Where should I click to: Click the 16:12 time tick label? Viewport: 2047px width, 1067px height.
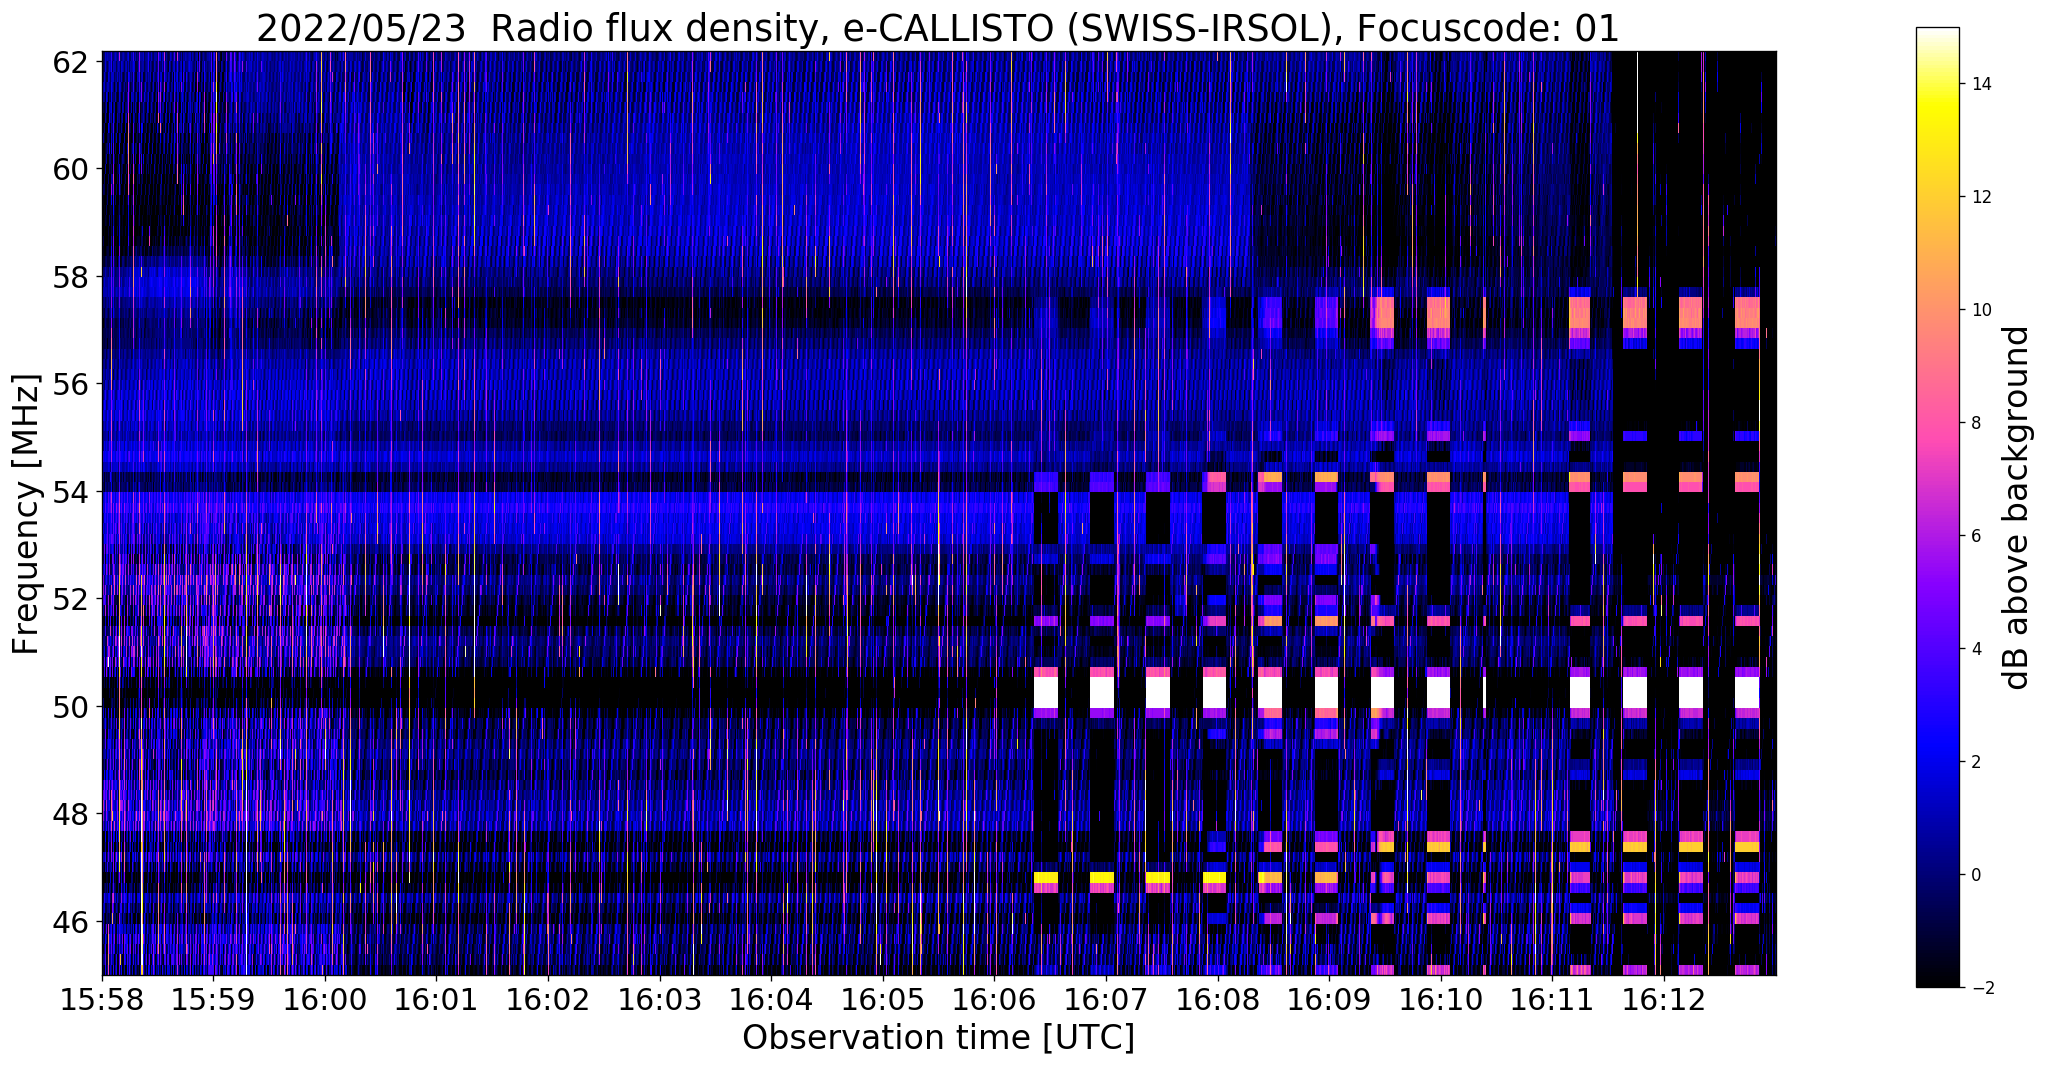pos(1663,1001)
